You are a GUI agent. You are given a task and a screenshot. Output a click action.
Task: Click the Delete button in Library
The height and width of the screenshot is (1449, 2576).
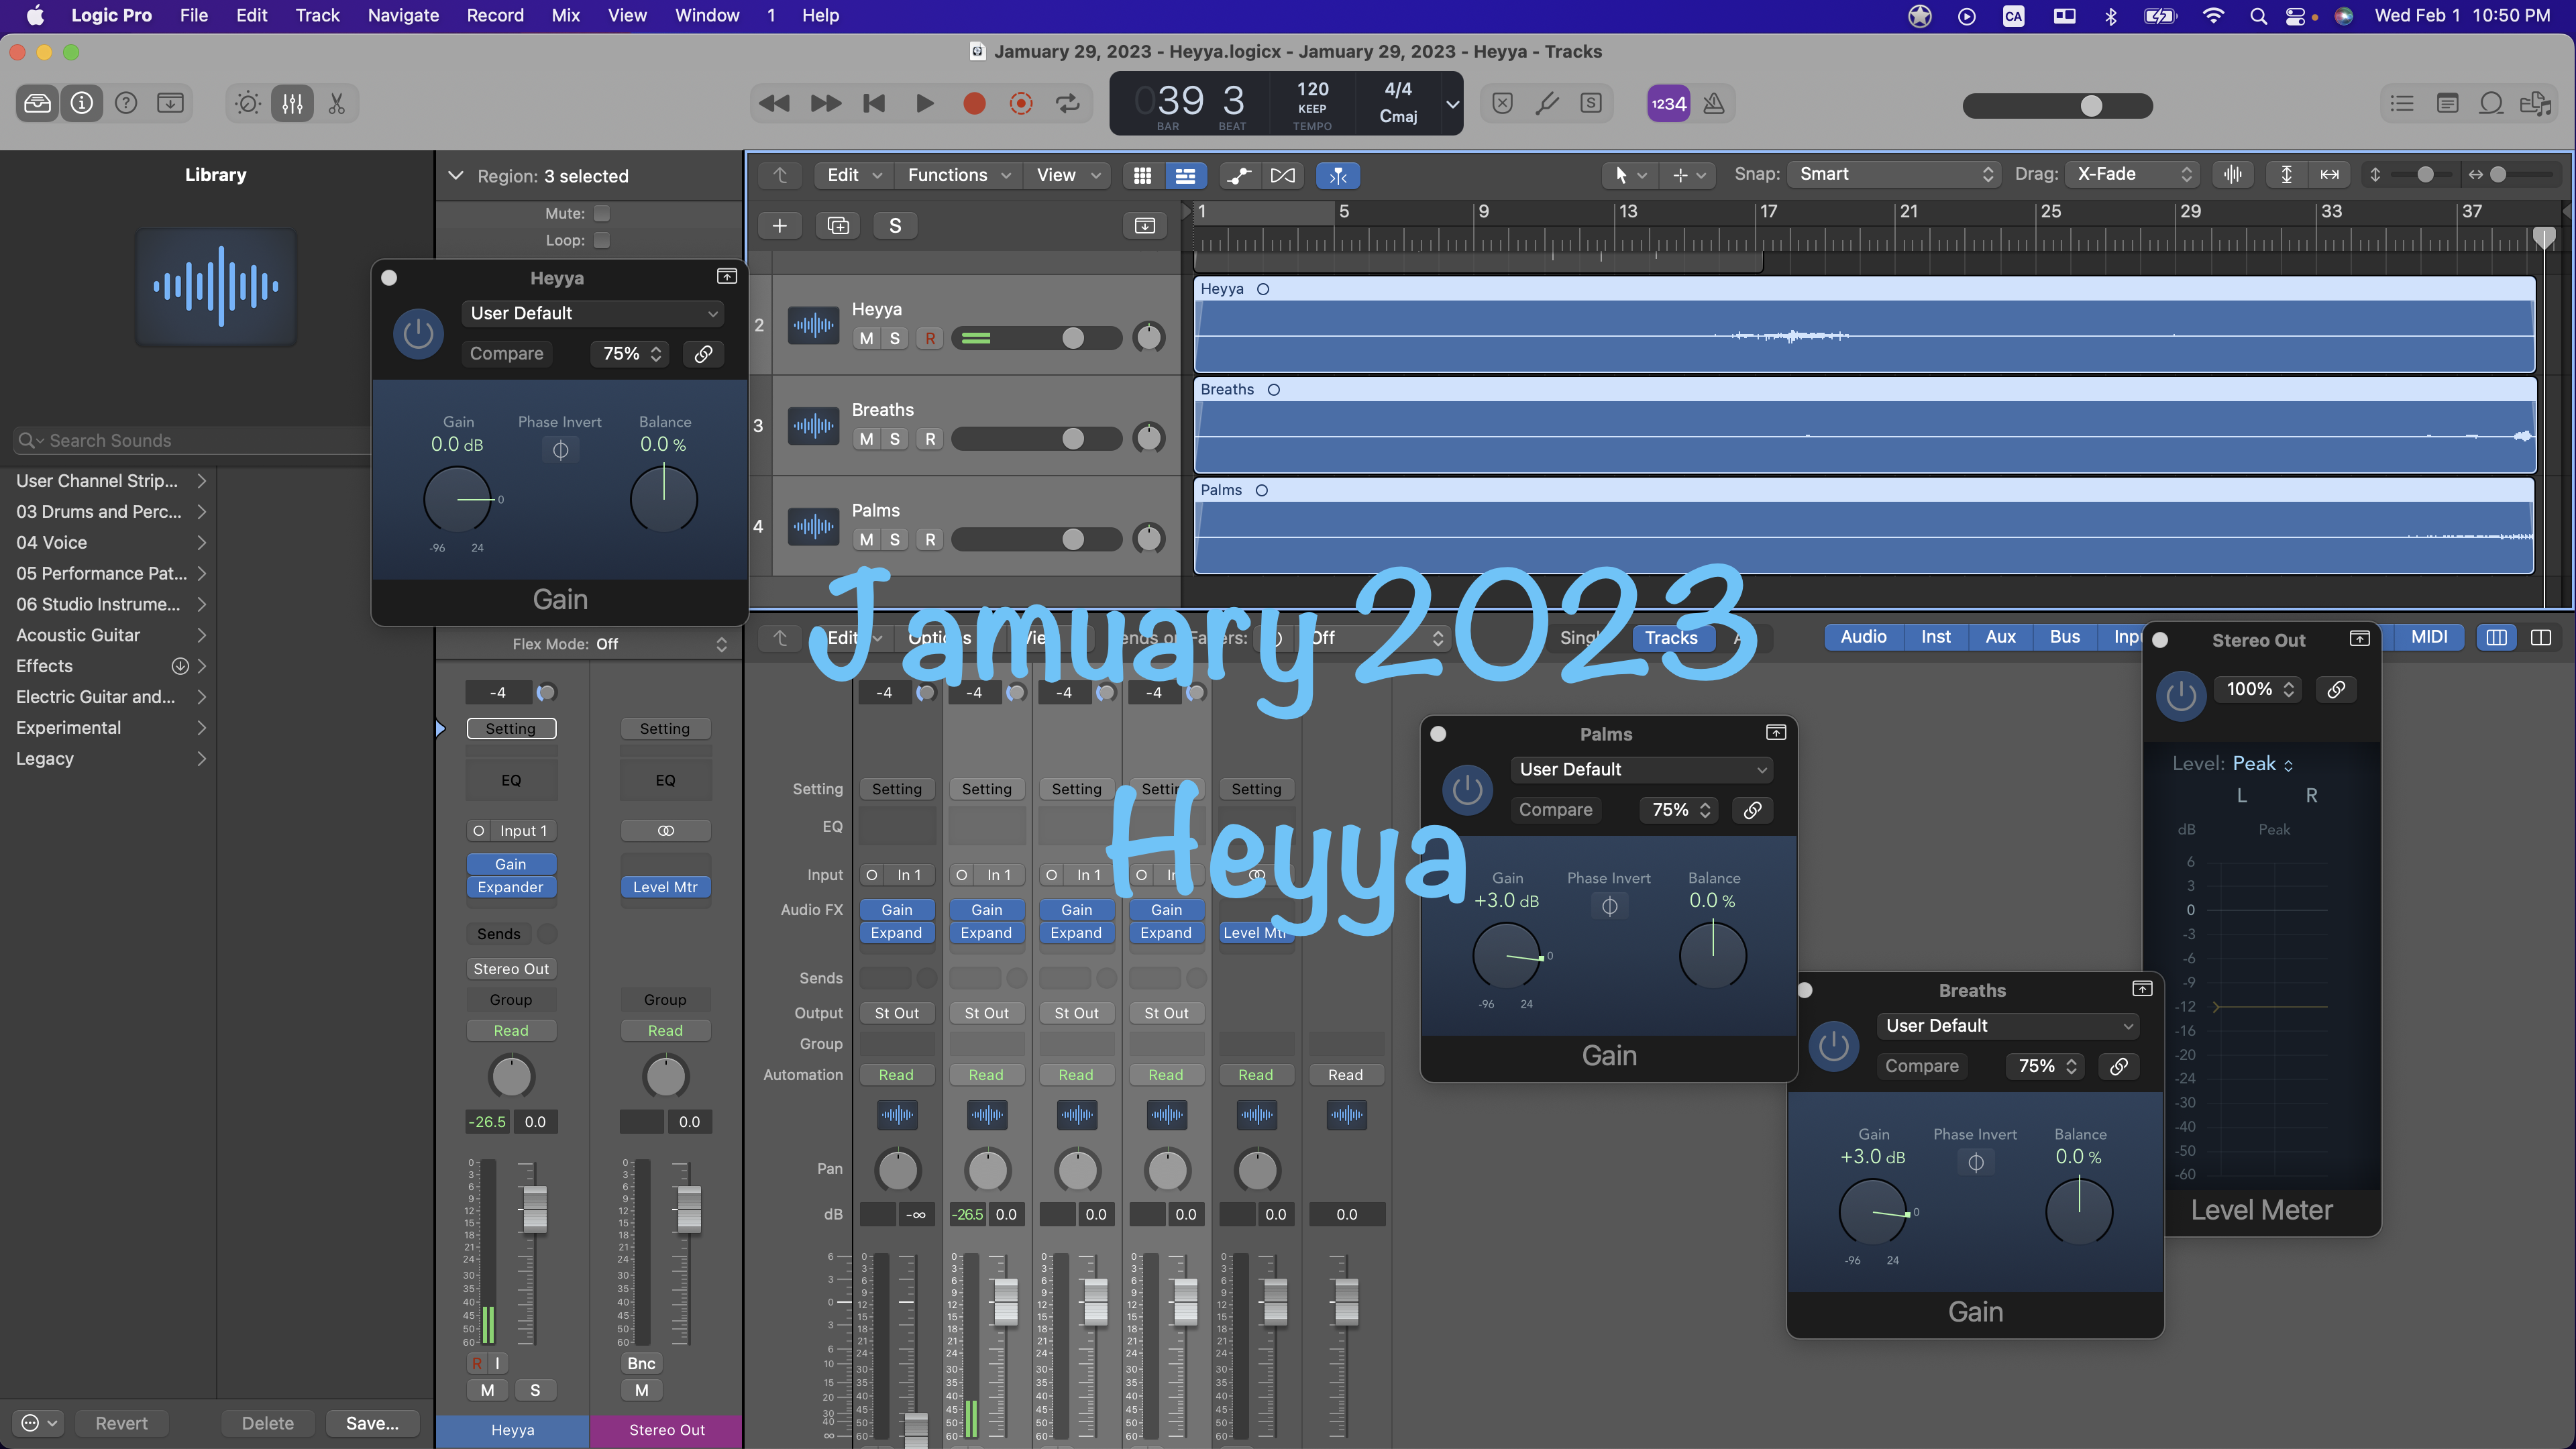click(267, 1423)
